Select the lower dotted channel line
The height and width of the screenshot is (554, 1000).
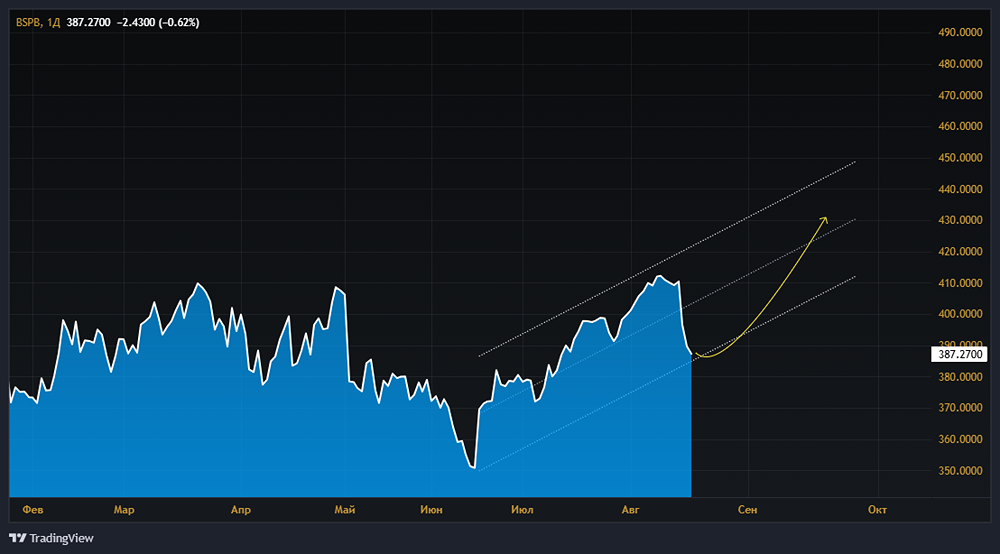click(667, 374)
